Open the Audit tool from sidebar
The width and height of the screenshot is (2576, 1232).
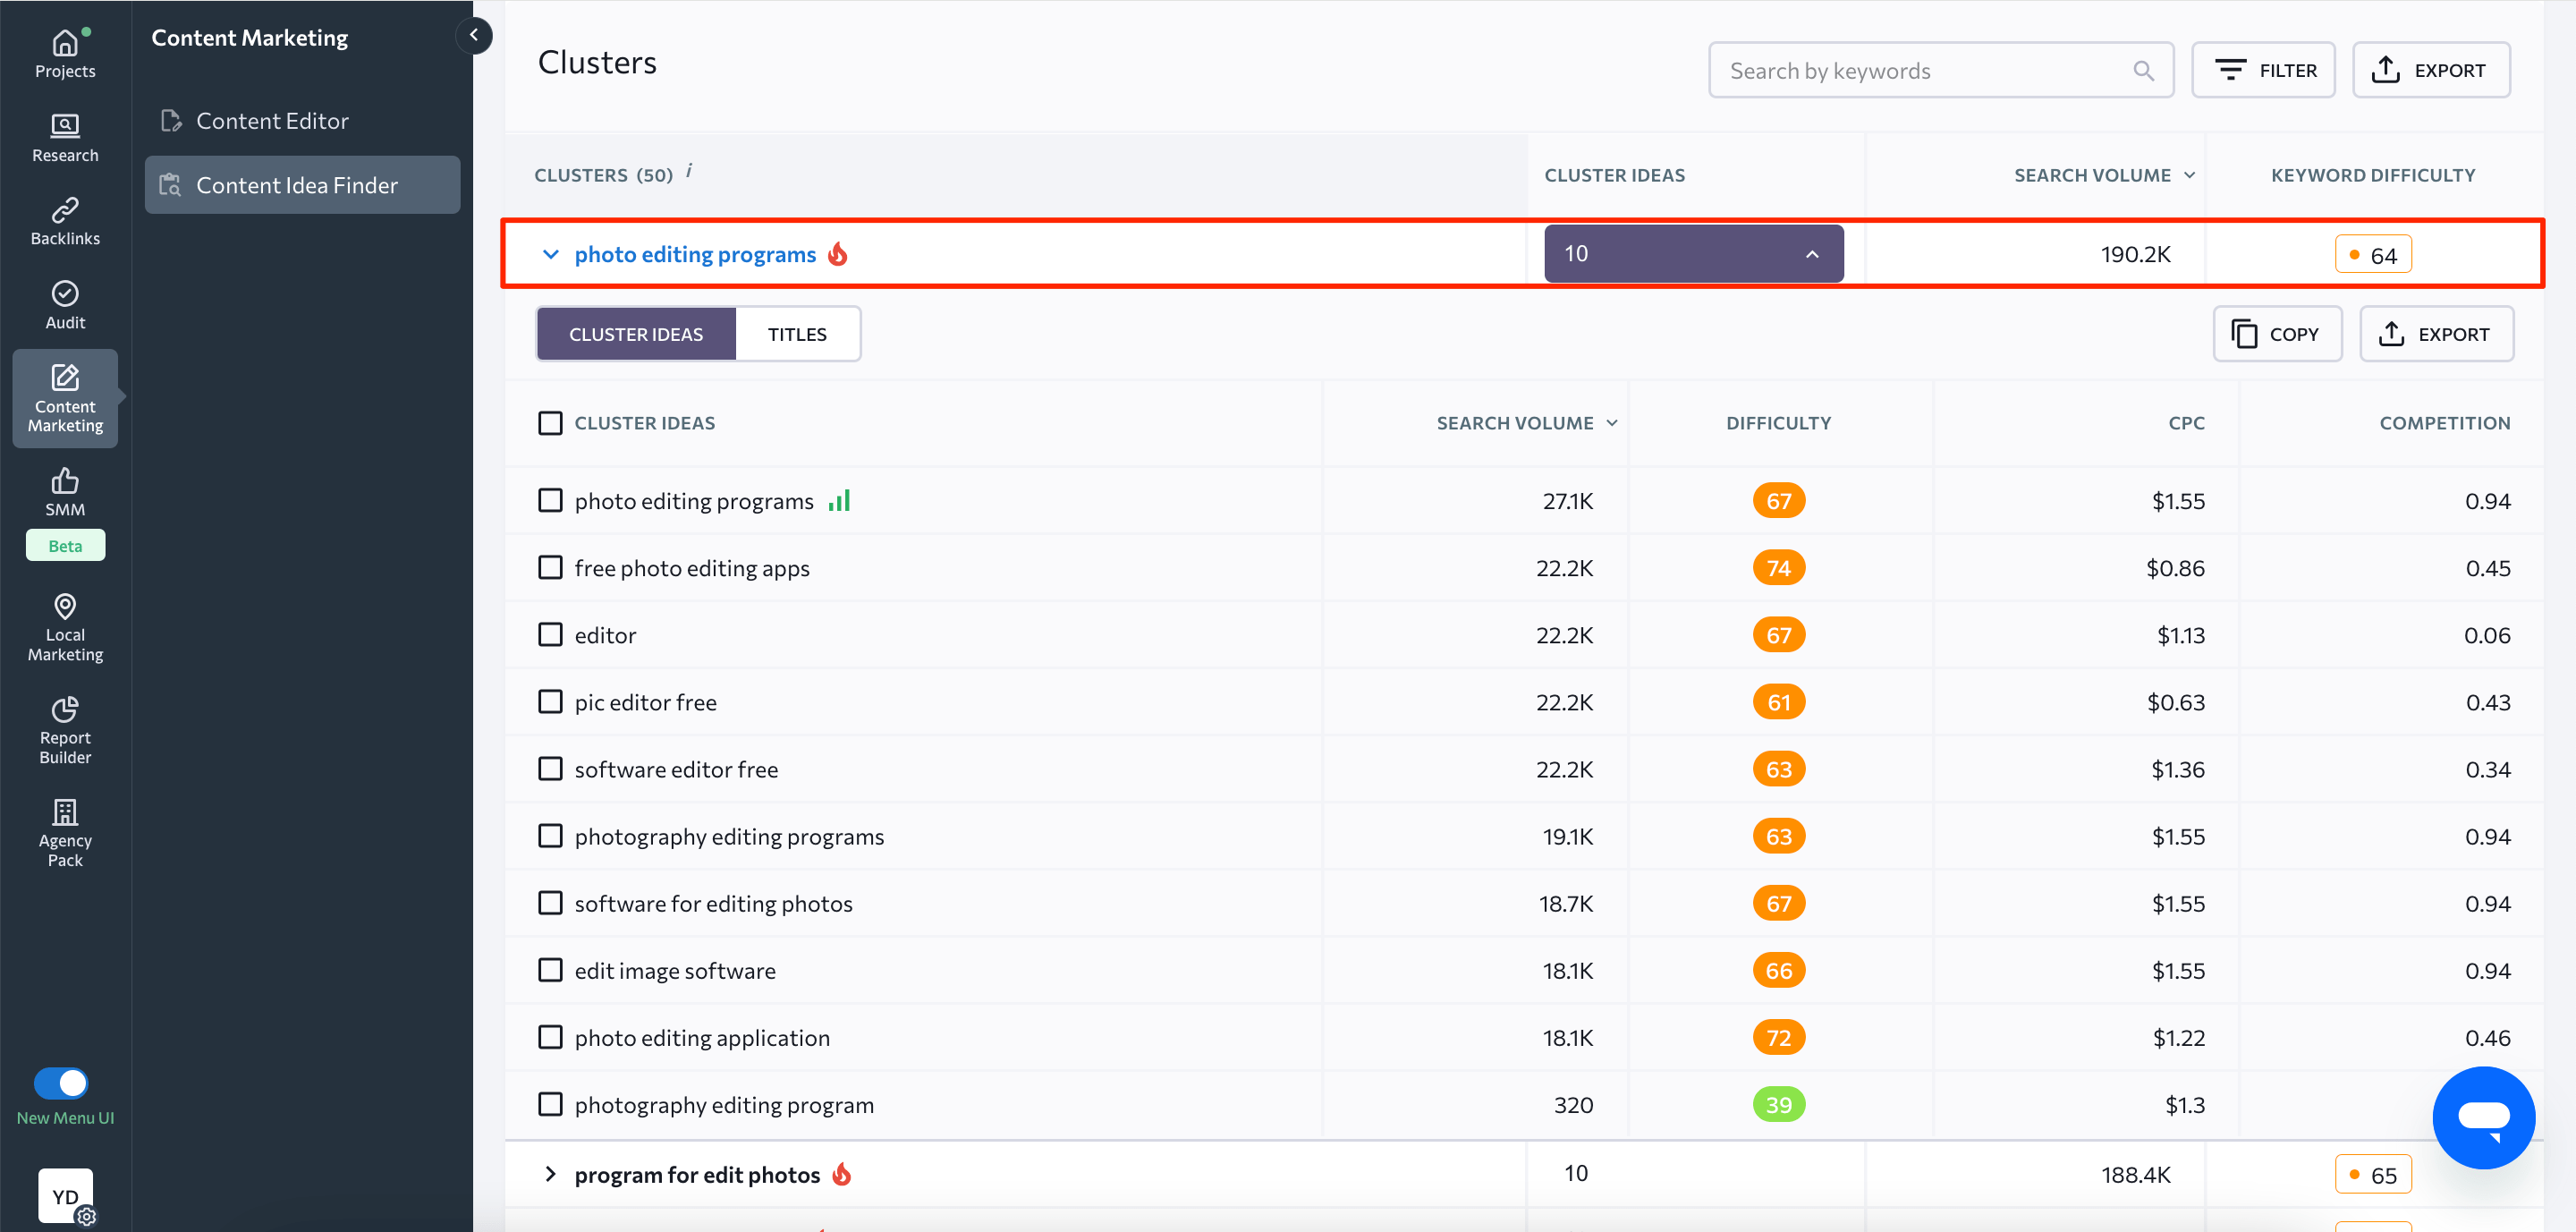pos(64,304)
